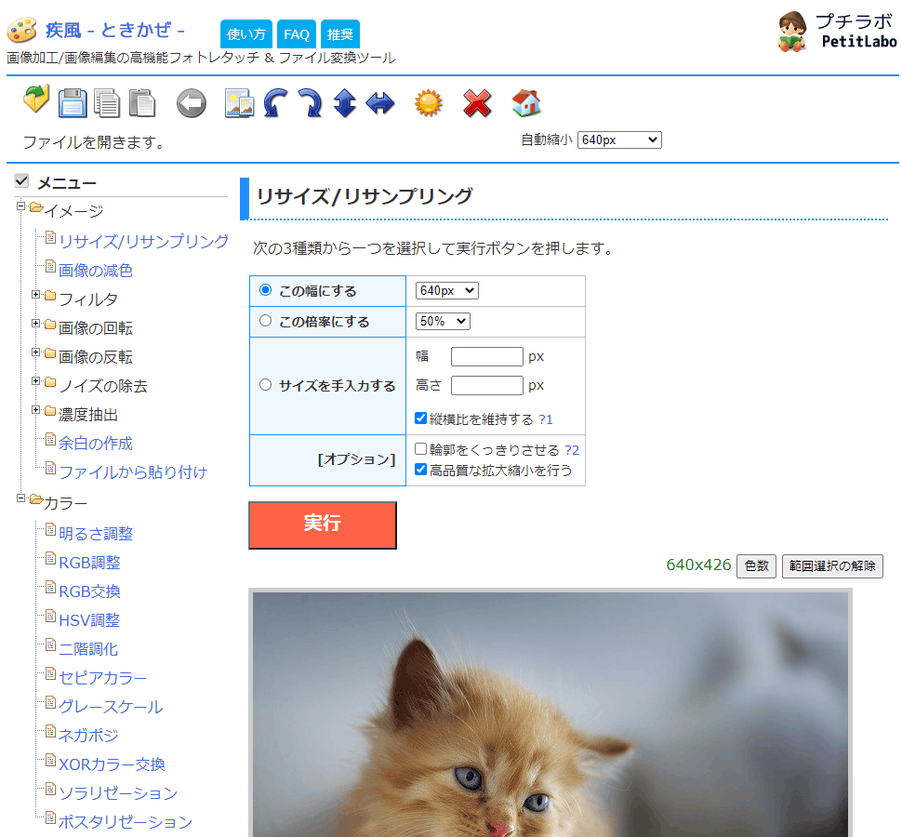Open 二階調化 menu item

click(89, 649)
